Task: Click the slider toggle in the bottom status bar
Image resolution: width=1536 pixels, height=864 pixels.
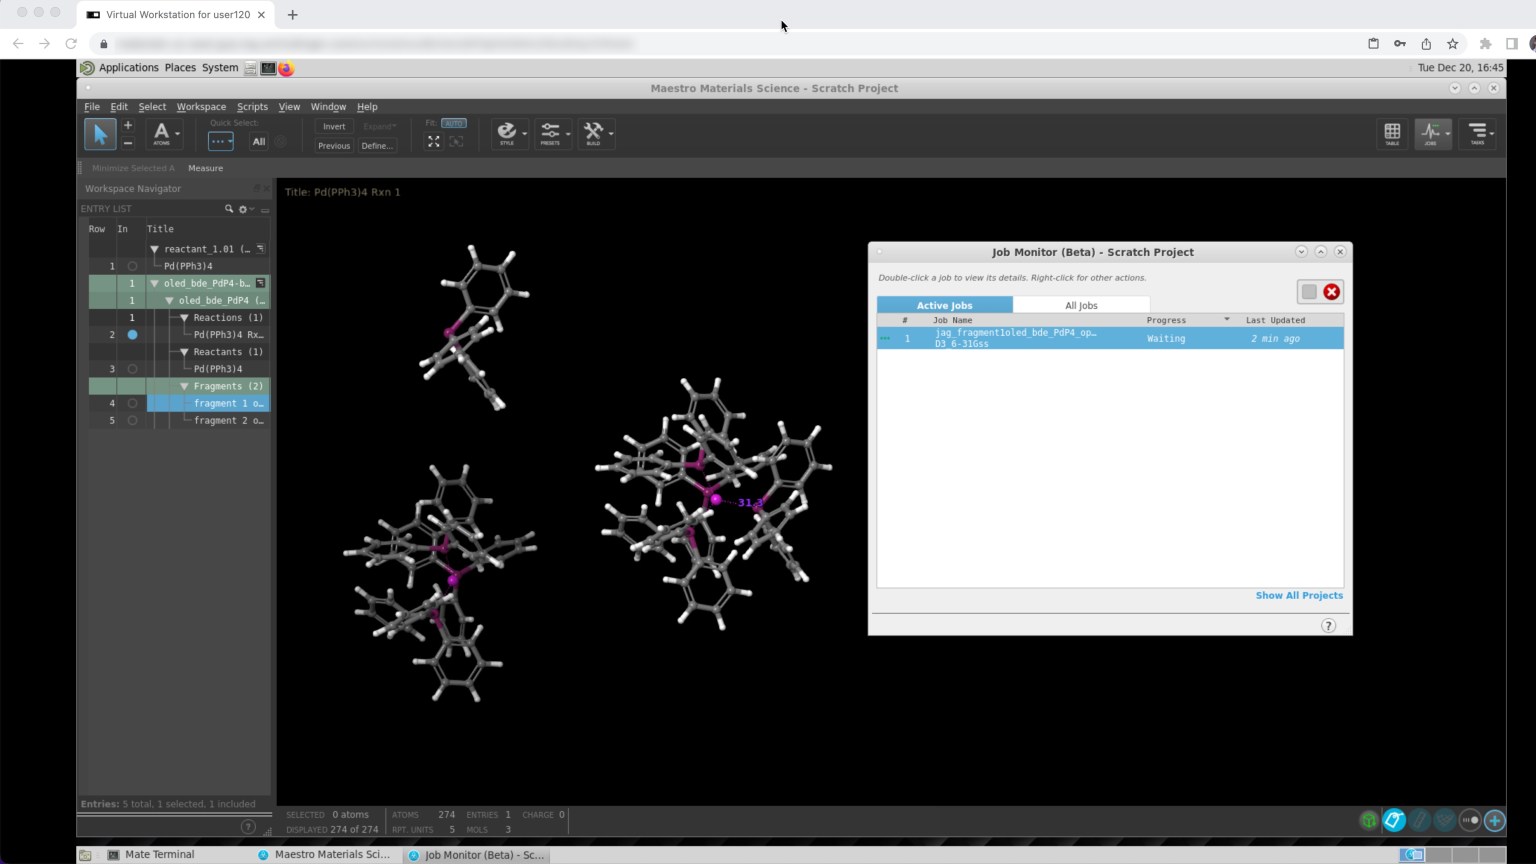Action: point(1468,819)
